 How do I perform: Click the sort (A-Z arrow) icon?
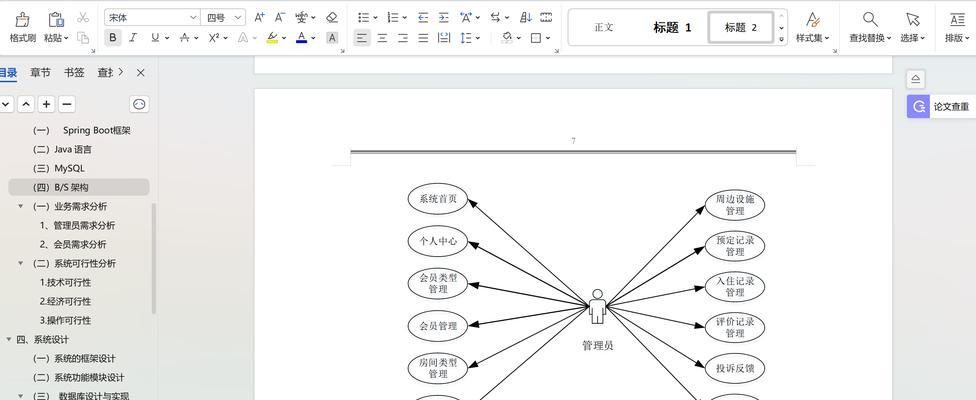point(526,17)
